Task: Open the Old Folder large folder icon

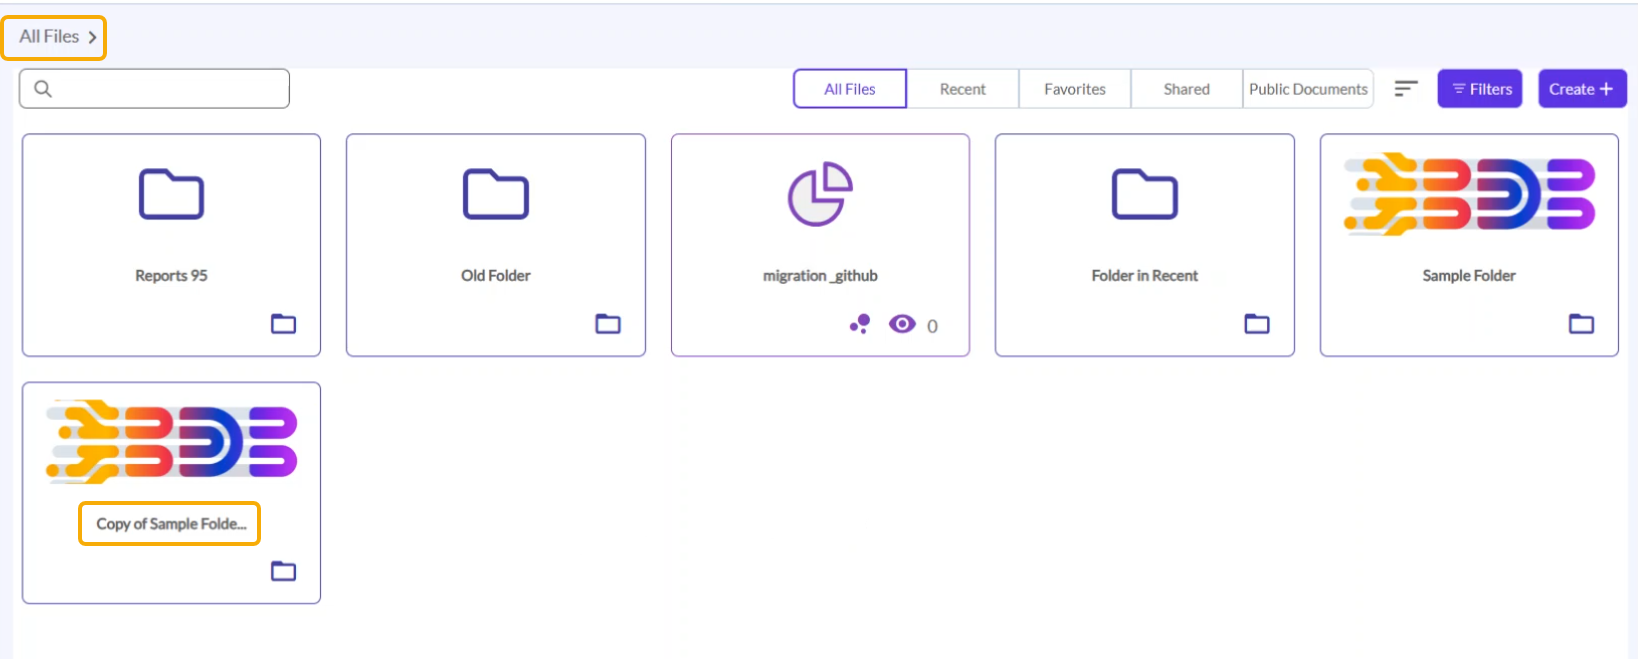Action: point(495,194)
